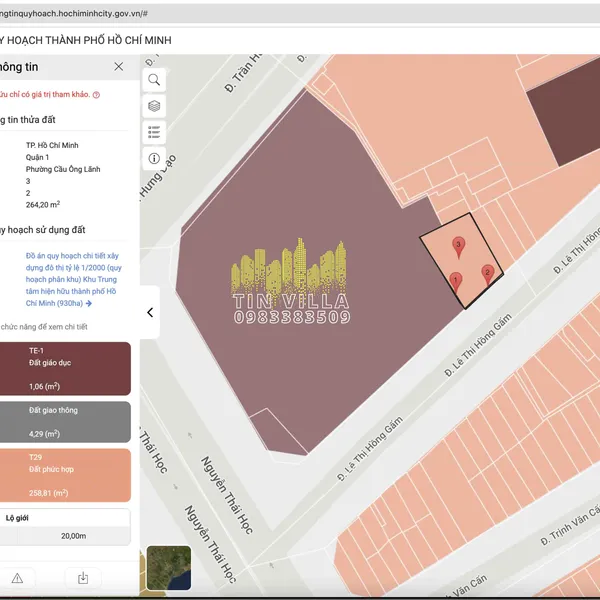Show the map legend list

(154, 132)
